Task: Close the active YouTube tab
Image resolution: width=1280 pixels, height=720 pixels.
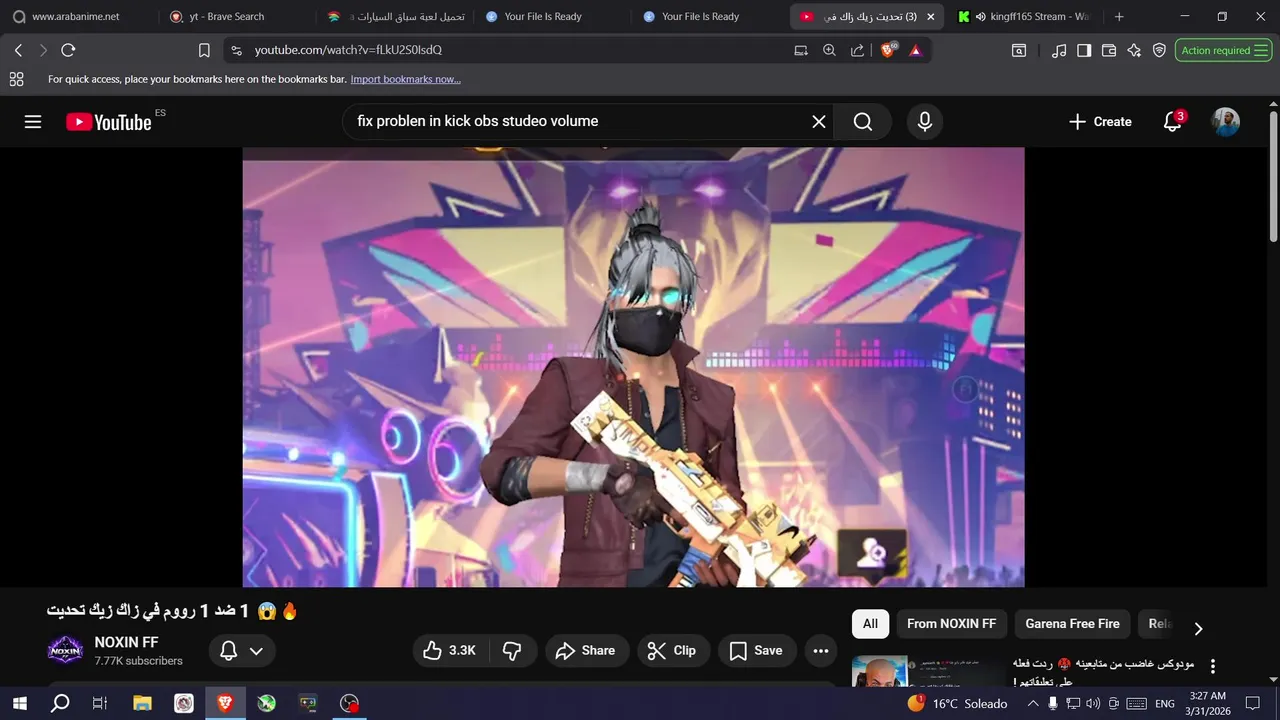Action: 930,17
